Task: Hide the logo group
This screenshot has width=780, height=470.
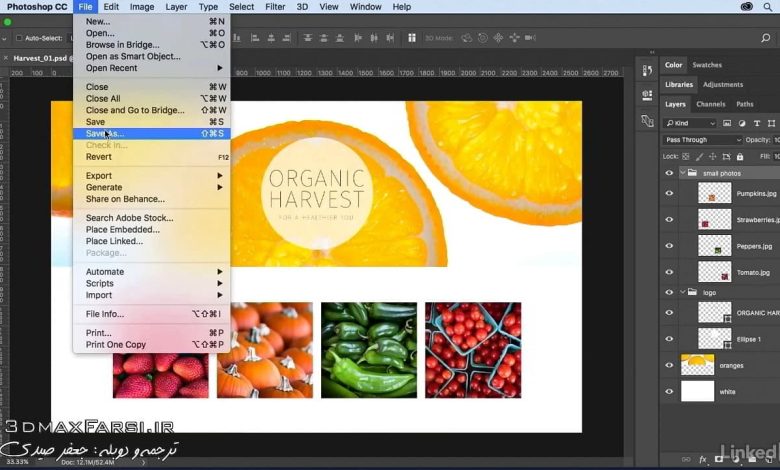Action: (x=669, y=292)
